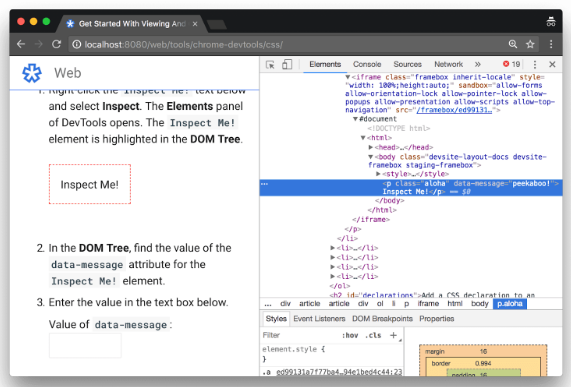Image resolution: width=571 pixels, height=387 pixels.
Task: Open the ed99131a7f77ba4 stylesheet source link
Action: coord(339,372)
